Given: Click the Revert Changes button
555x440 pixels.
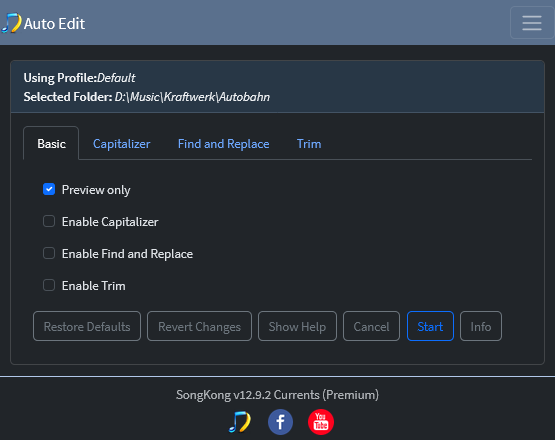Looking at the screenshot, I should click(199, 326).
